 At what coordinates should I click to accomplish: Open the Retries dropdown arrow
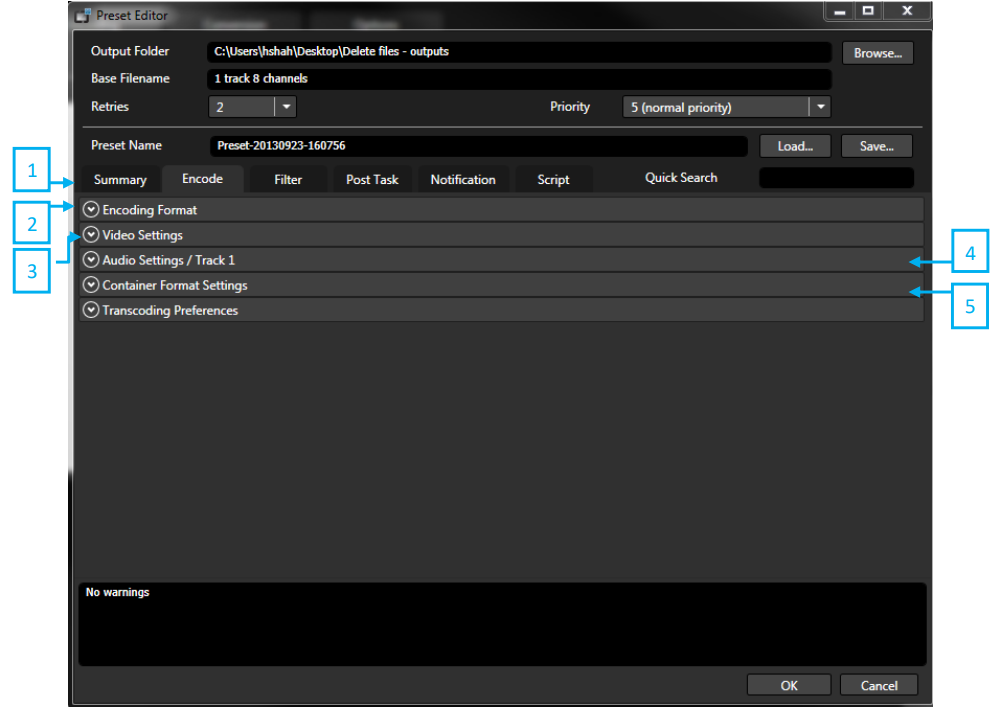coord(285,106)
